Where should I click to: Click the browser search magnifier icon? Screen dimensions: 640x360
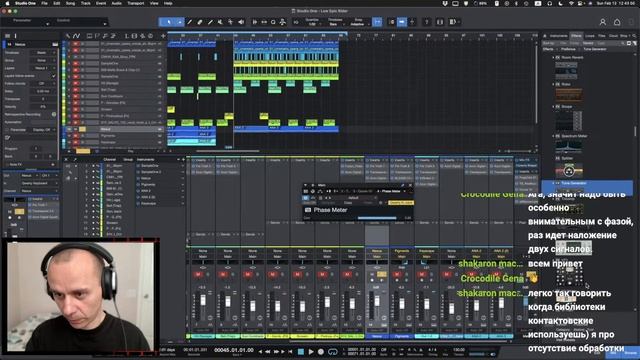(x=634, y=36)
